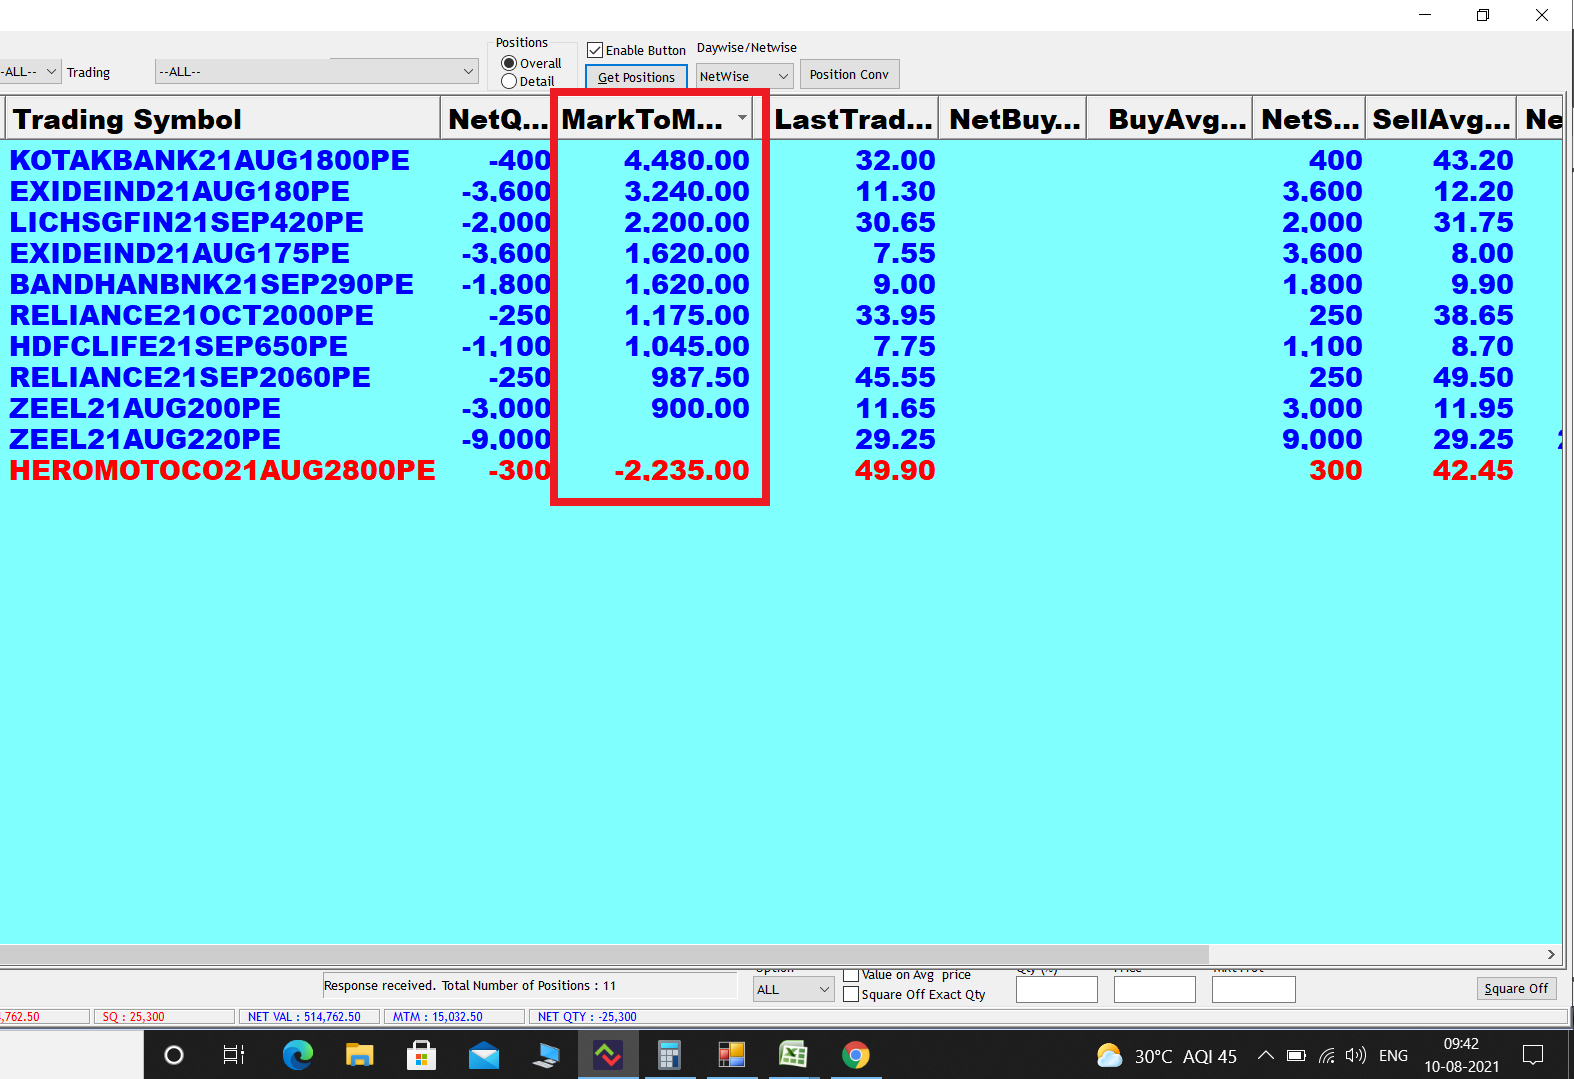Viewport: 1574px width, 1079px height.
Task: Open Task View on taskbar
Action: (233, 1055)
